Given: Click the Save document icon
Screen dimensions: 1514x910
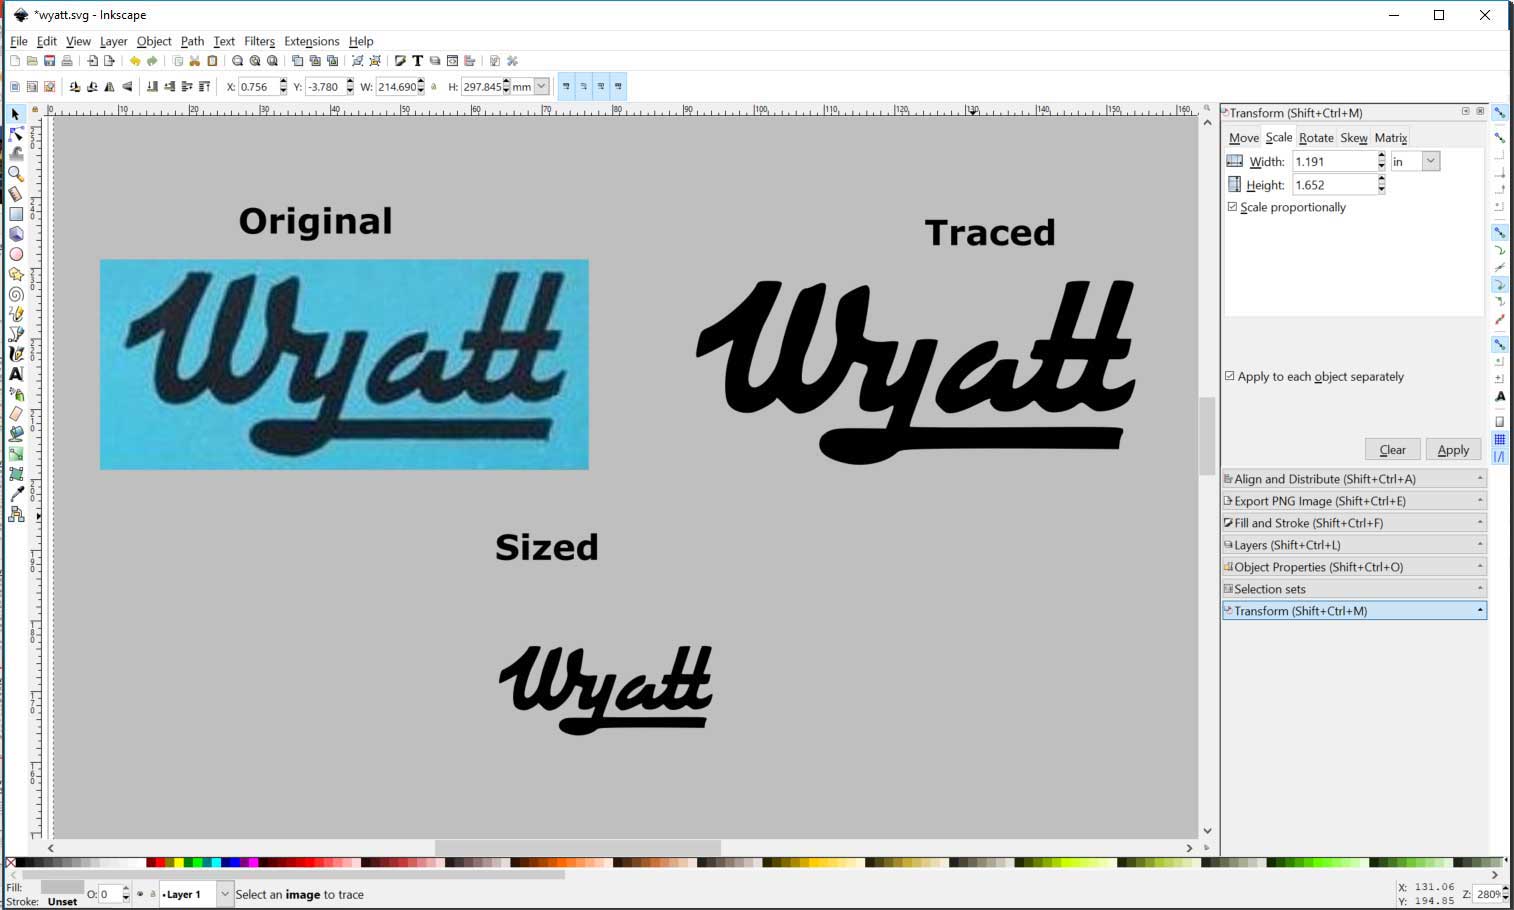Looking at the screenshot, I should point(49,61).
